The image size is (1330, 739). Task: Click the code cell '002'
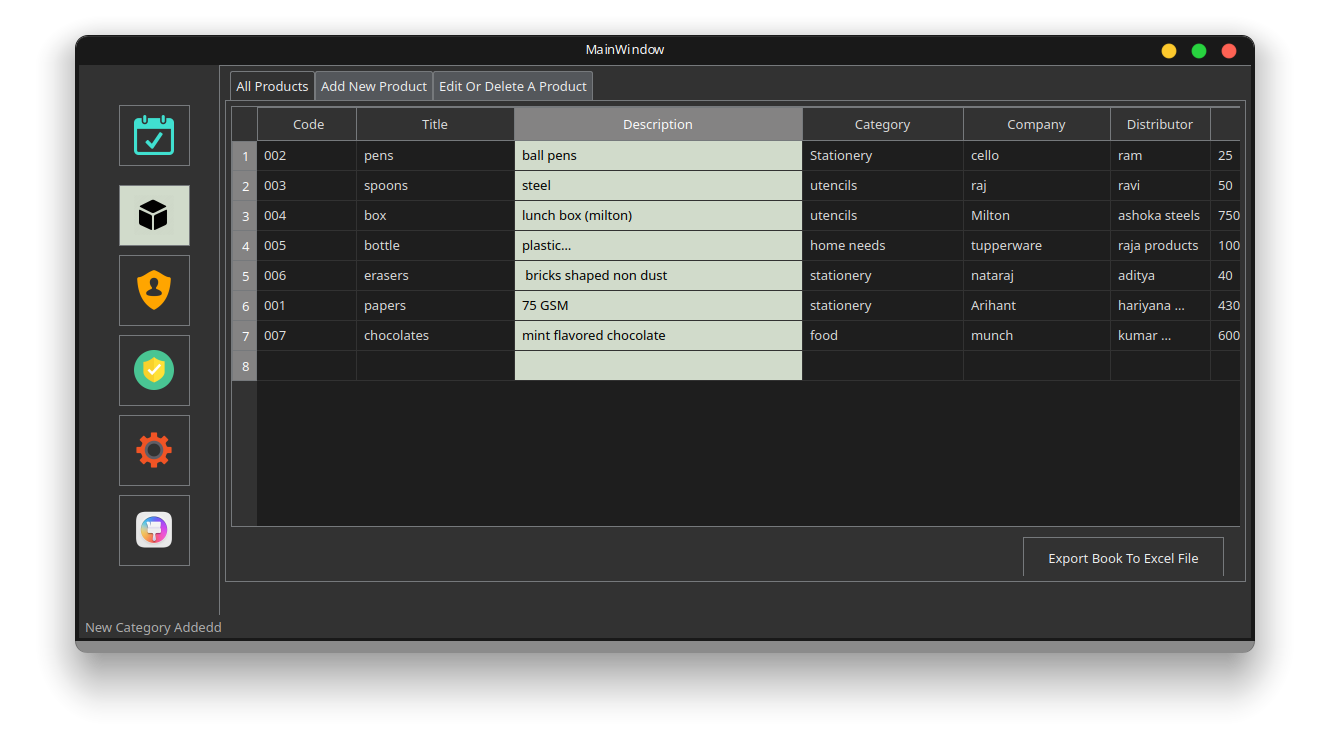pyautogui.click(x=307, y=156)
